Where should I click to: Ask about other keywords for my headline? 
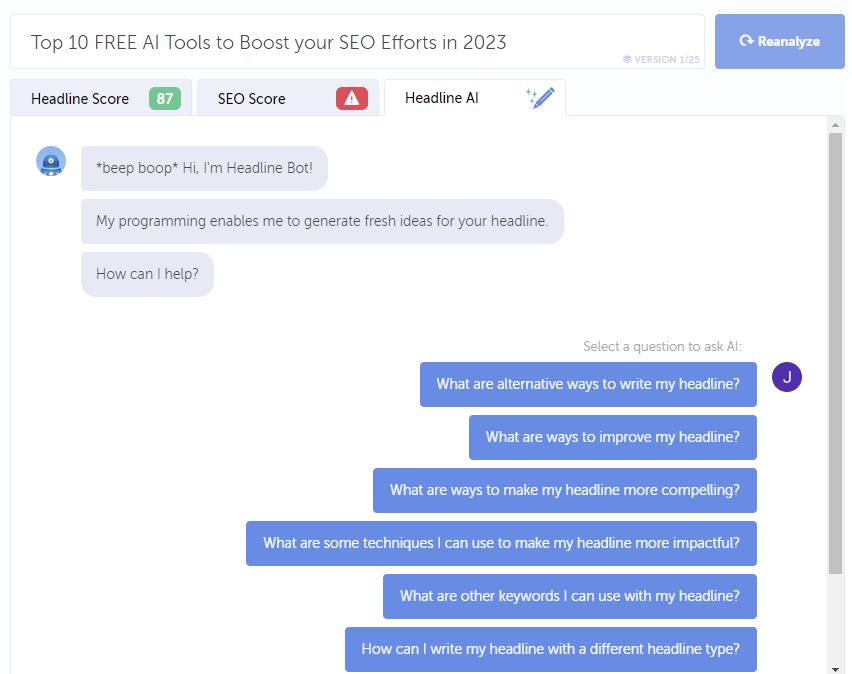point(570,596)
